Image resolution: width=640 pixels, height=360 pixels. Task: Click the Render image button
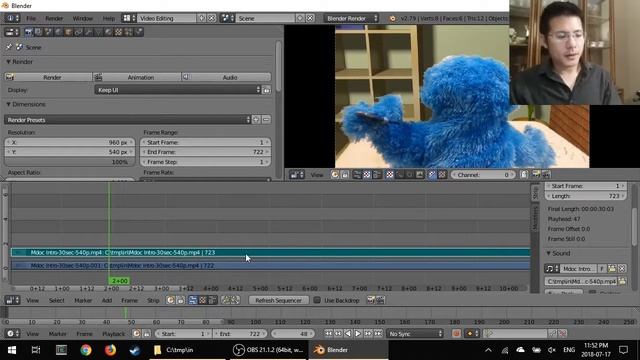(x=49, y=77)
